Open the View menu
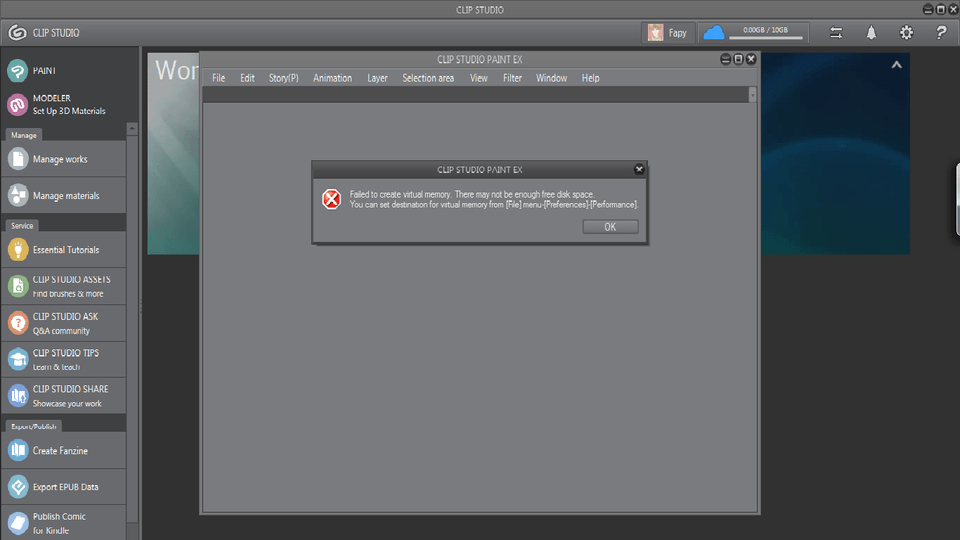960x540 pixels. point(479,78)
